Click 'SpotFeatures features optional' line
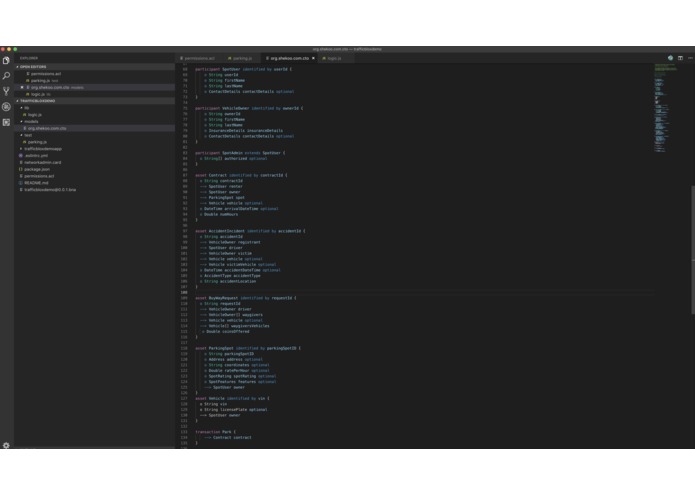This screenshot has height=494, width=695. coord(240,382)
